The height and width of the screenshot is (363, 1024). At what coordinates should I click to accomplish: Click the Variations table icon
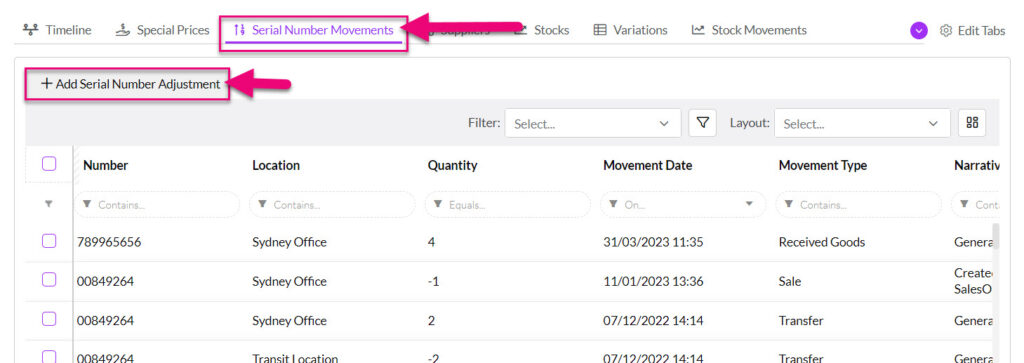(600, 30)
